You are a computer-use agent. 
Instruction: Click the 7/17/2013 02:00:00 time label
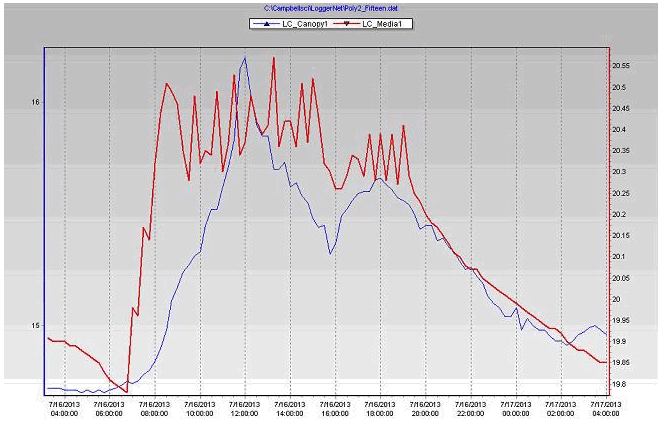click(561, 409)
